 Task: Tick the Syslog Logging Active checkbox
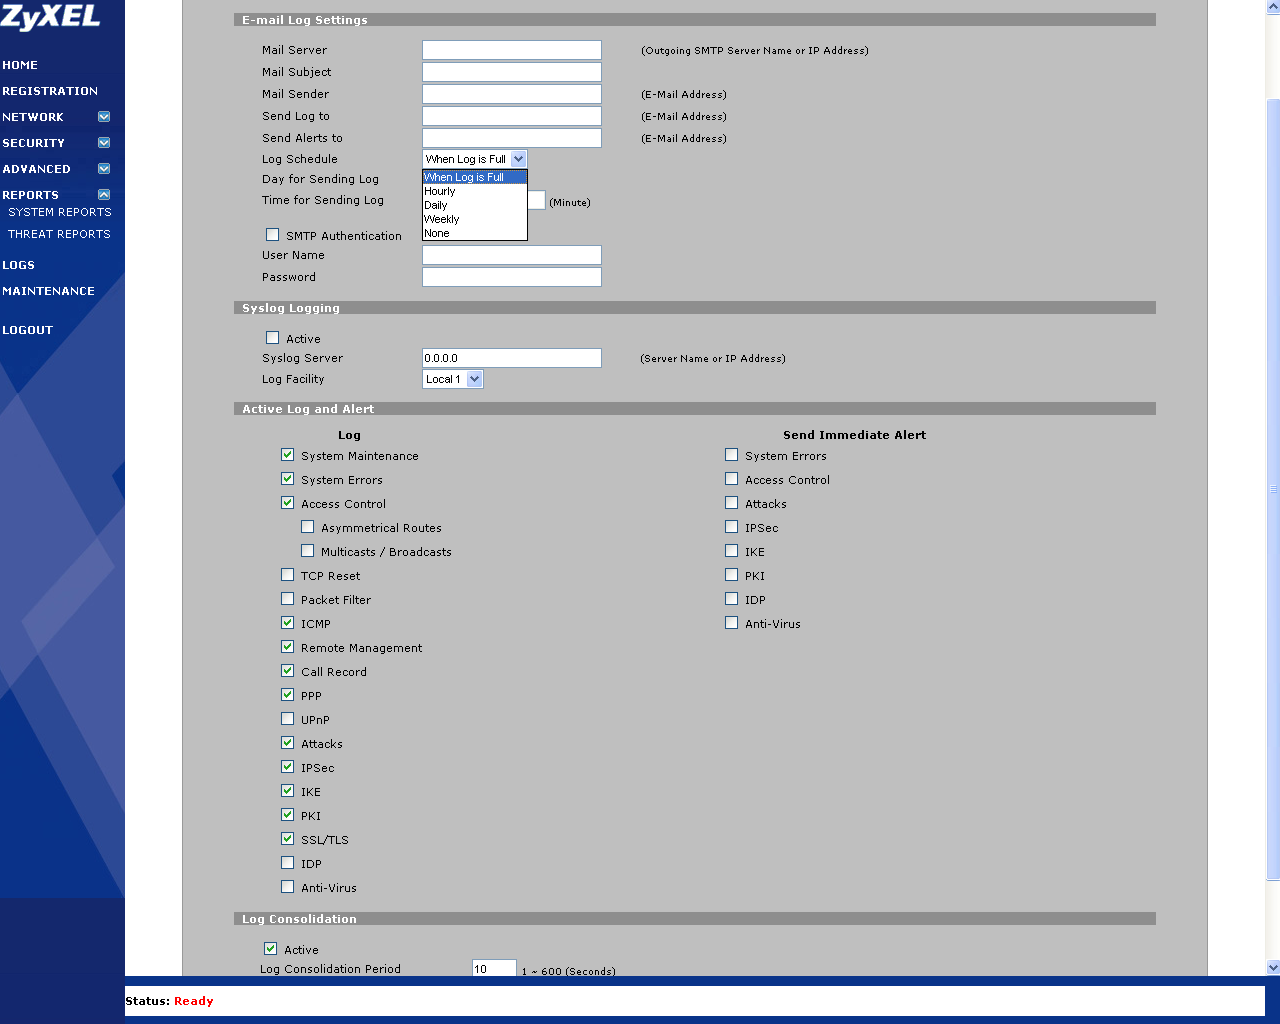(272, 338)
